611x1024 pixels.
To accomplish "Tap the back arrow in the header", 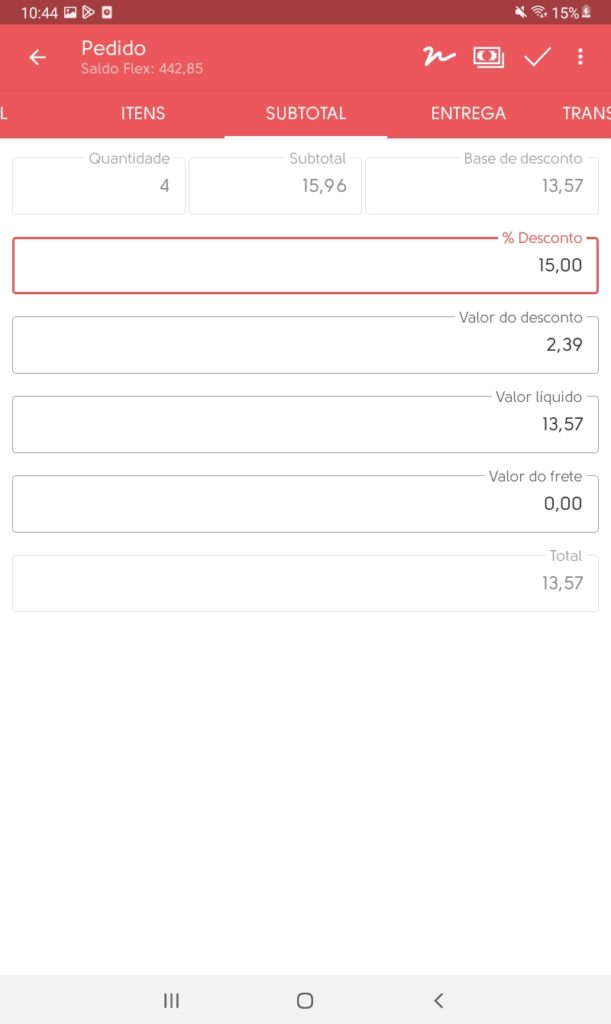I will 38,58.
